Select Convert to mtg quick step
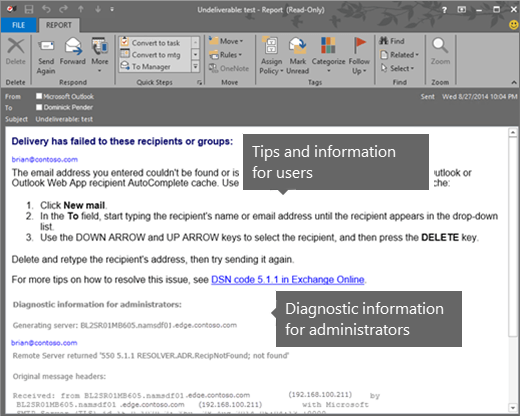Screen dimensions: 520x416 (155, 55)
